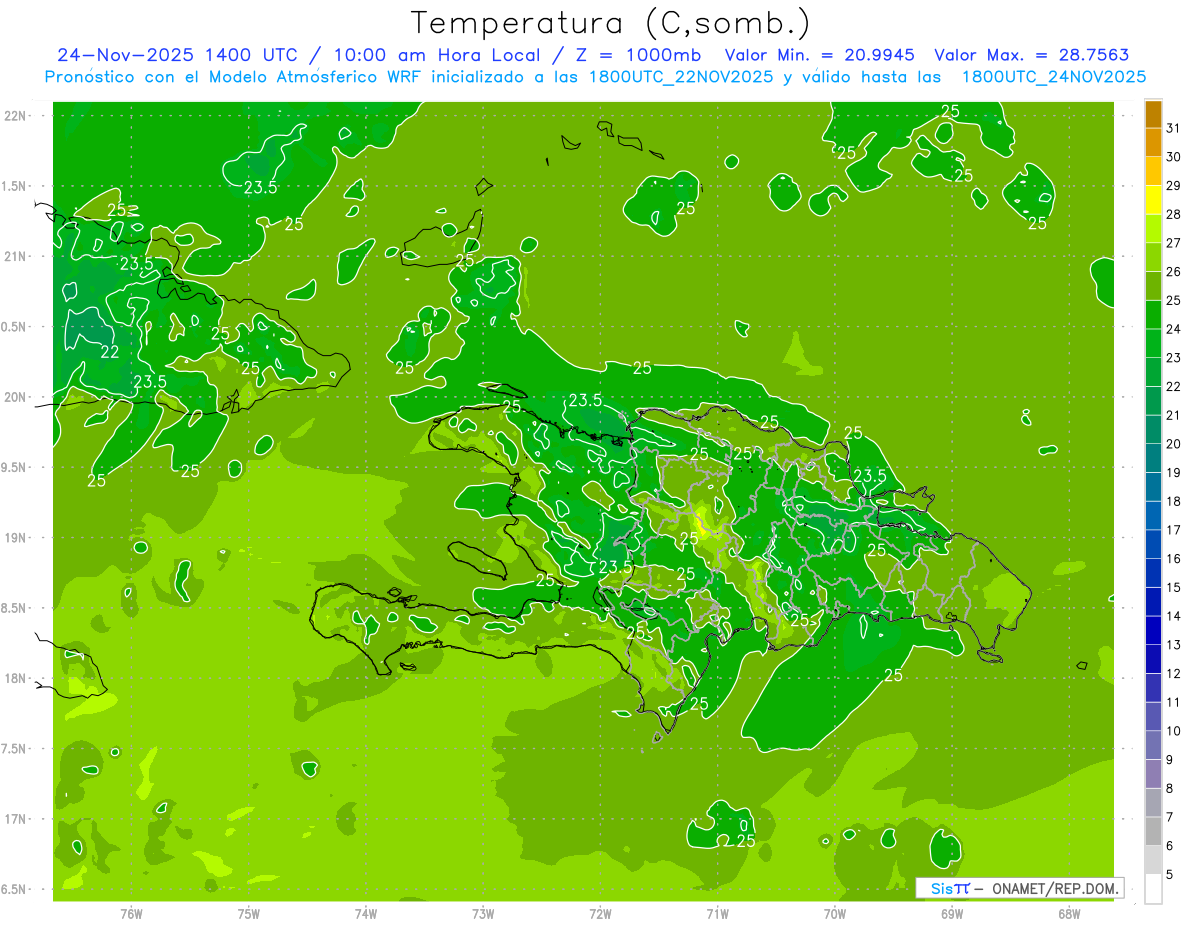Click the "17N" latitude axis label
This screenshot has height=927, width=1200.
pyautogui.click(x=14, y=819)
